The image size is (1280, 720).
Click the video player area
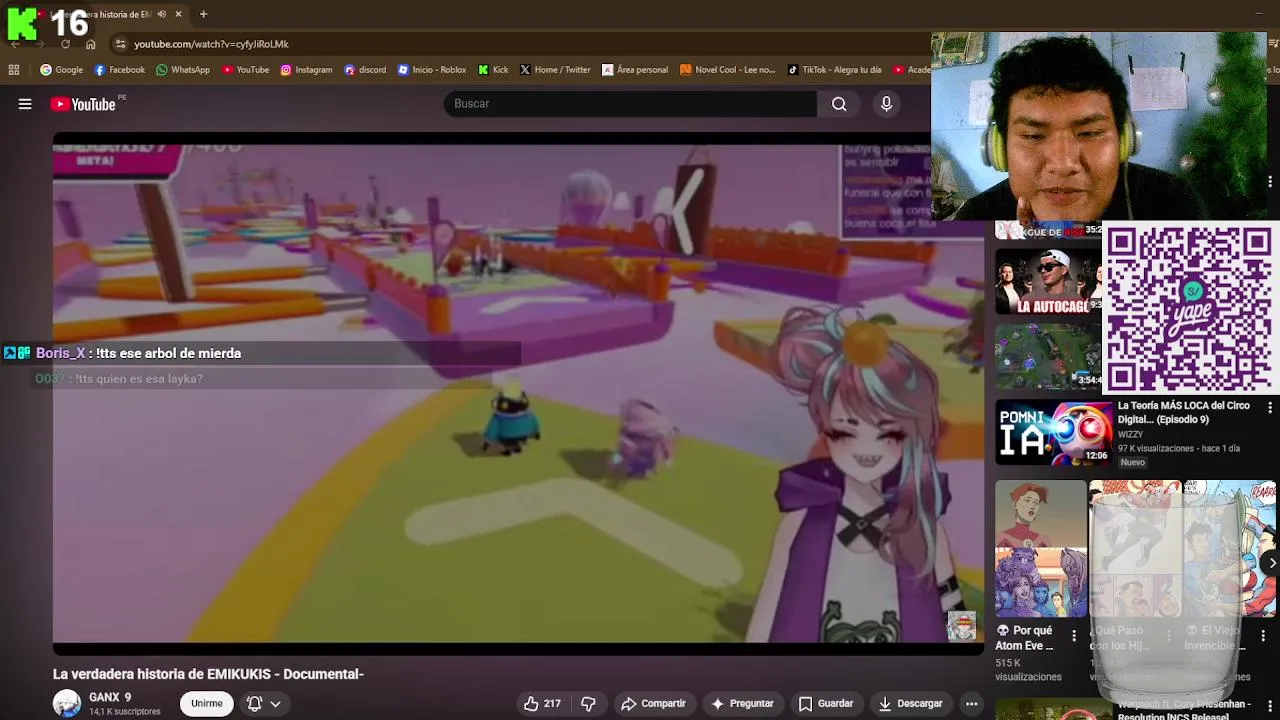[518, 394]
